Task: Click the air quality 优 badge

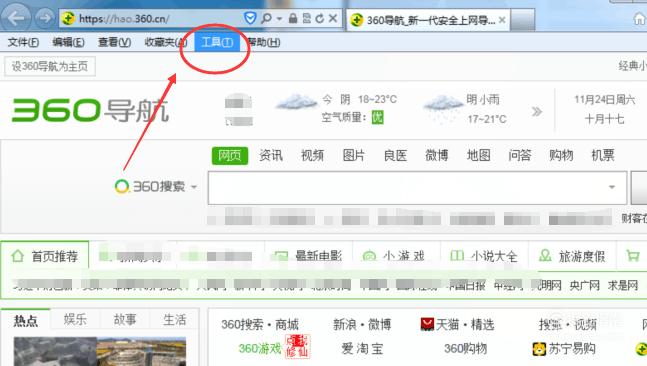Action: click(x=377, y=117)
